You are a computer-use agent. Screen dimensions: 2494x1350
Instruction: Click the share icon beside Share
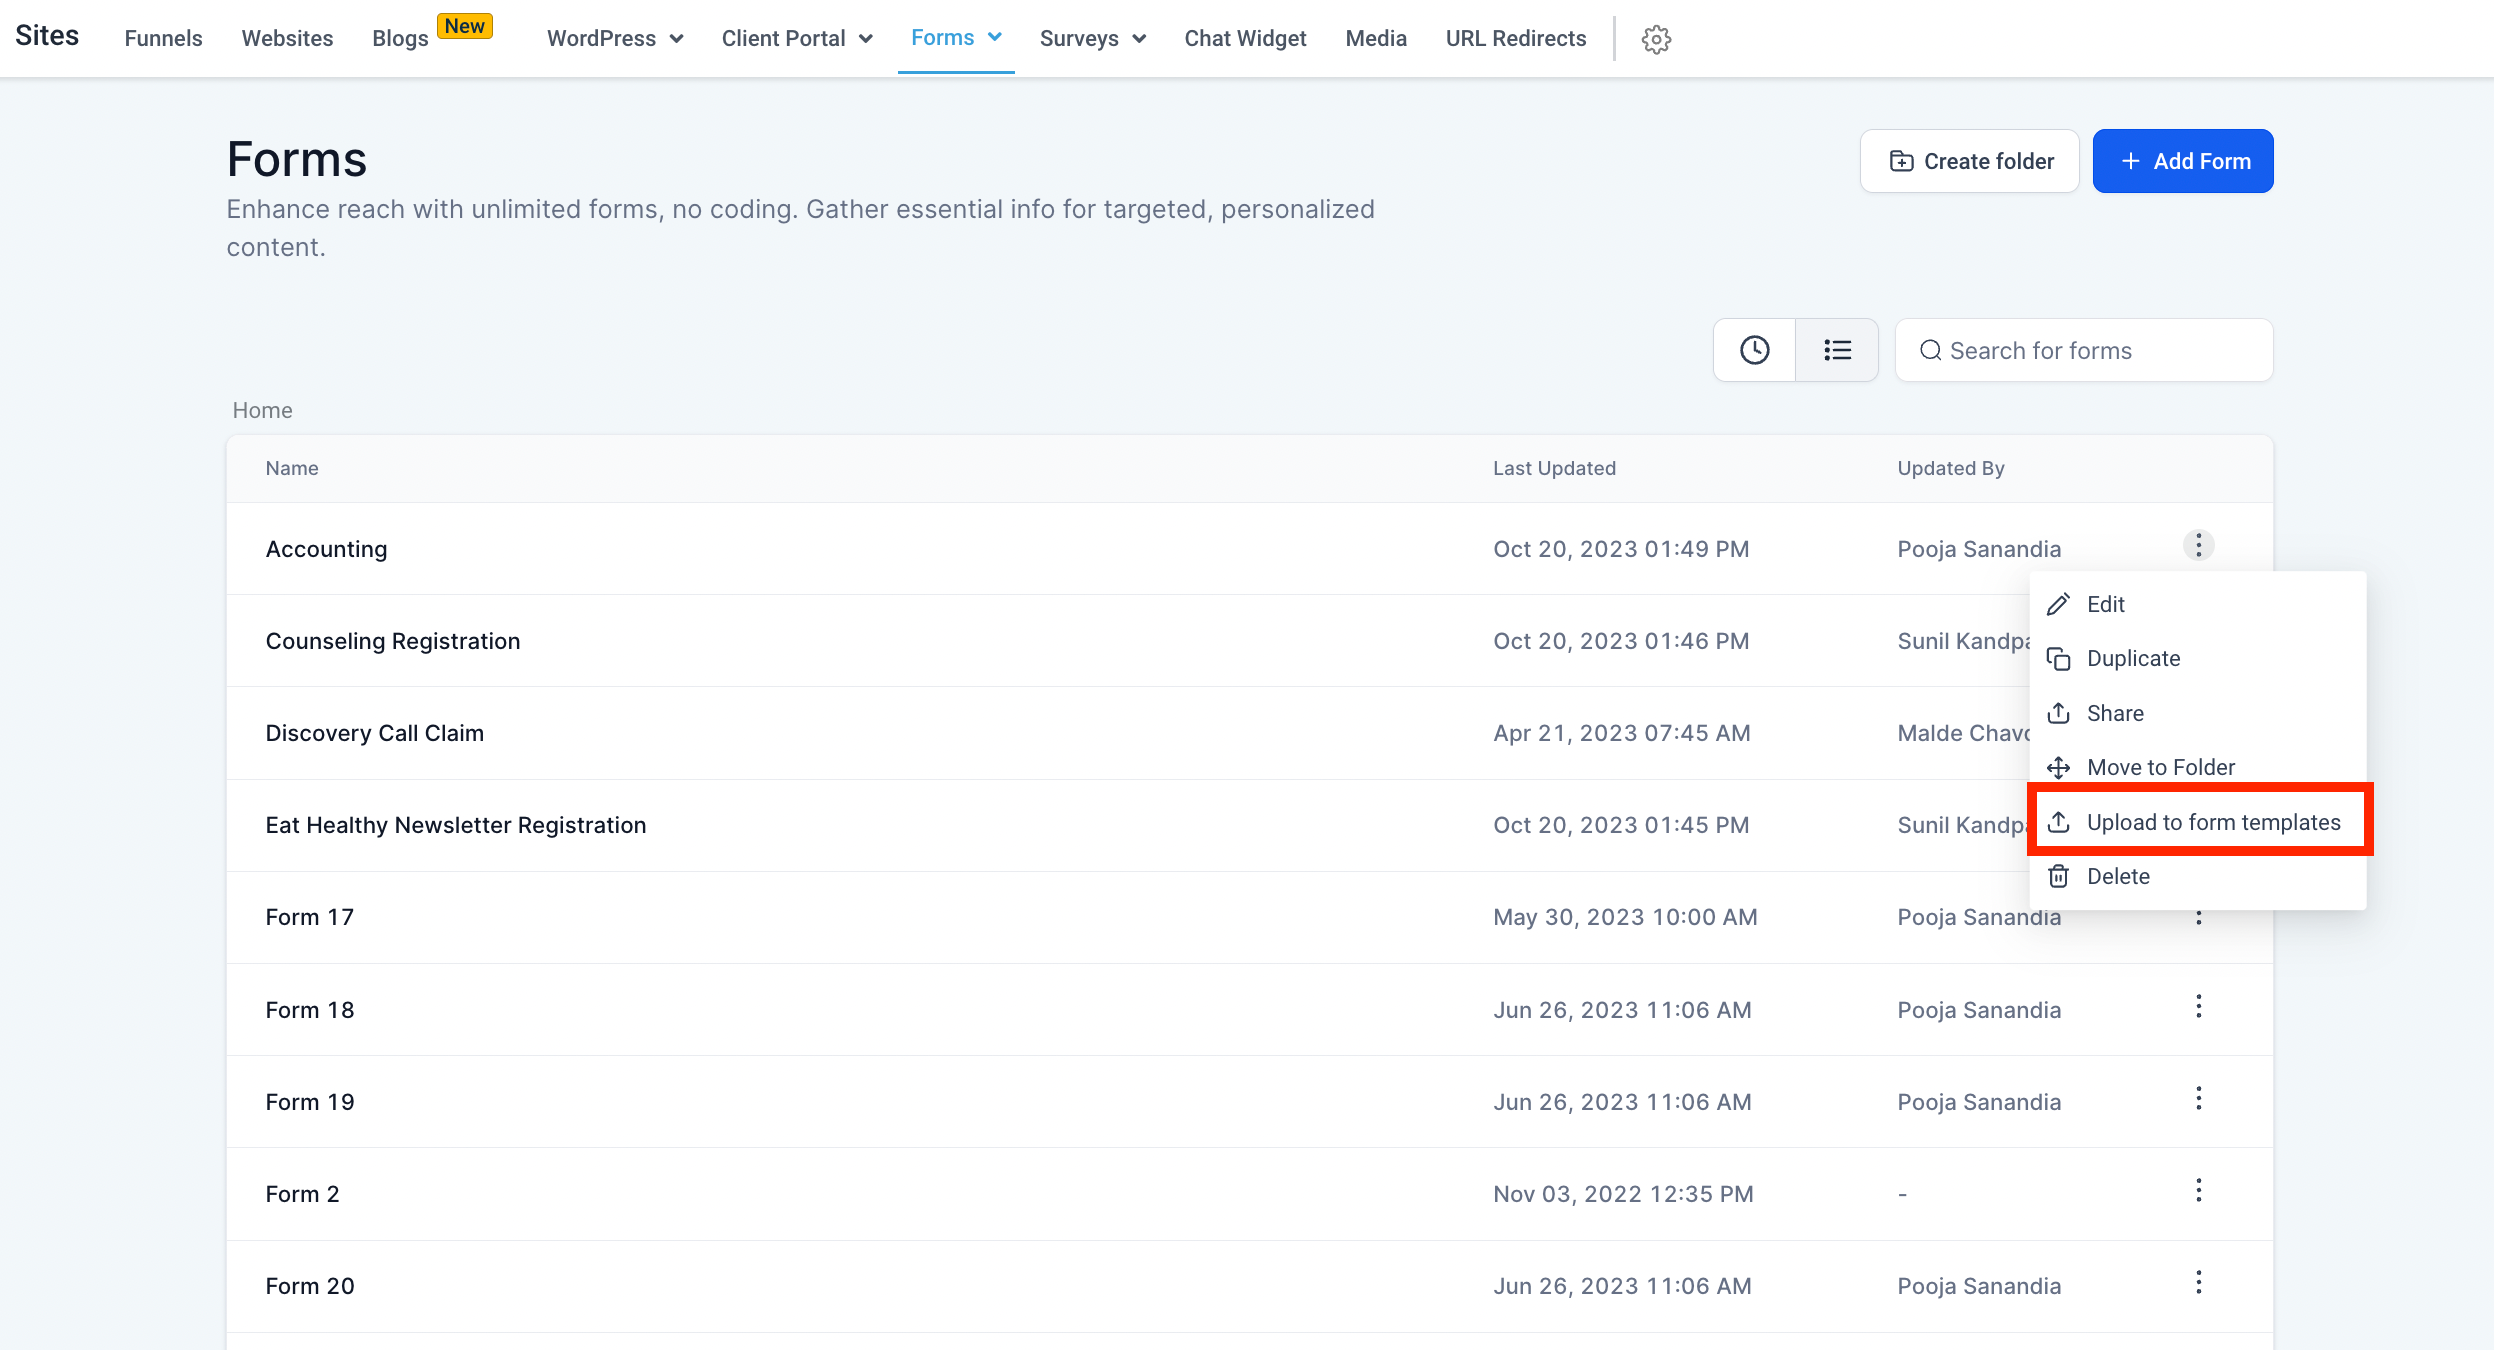pos(2058,713)
